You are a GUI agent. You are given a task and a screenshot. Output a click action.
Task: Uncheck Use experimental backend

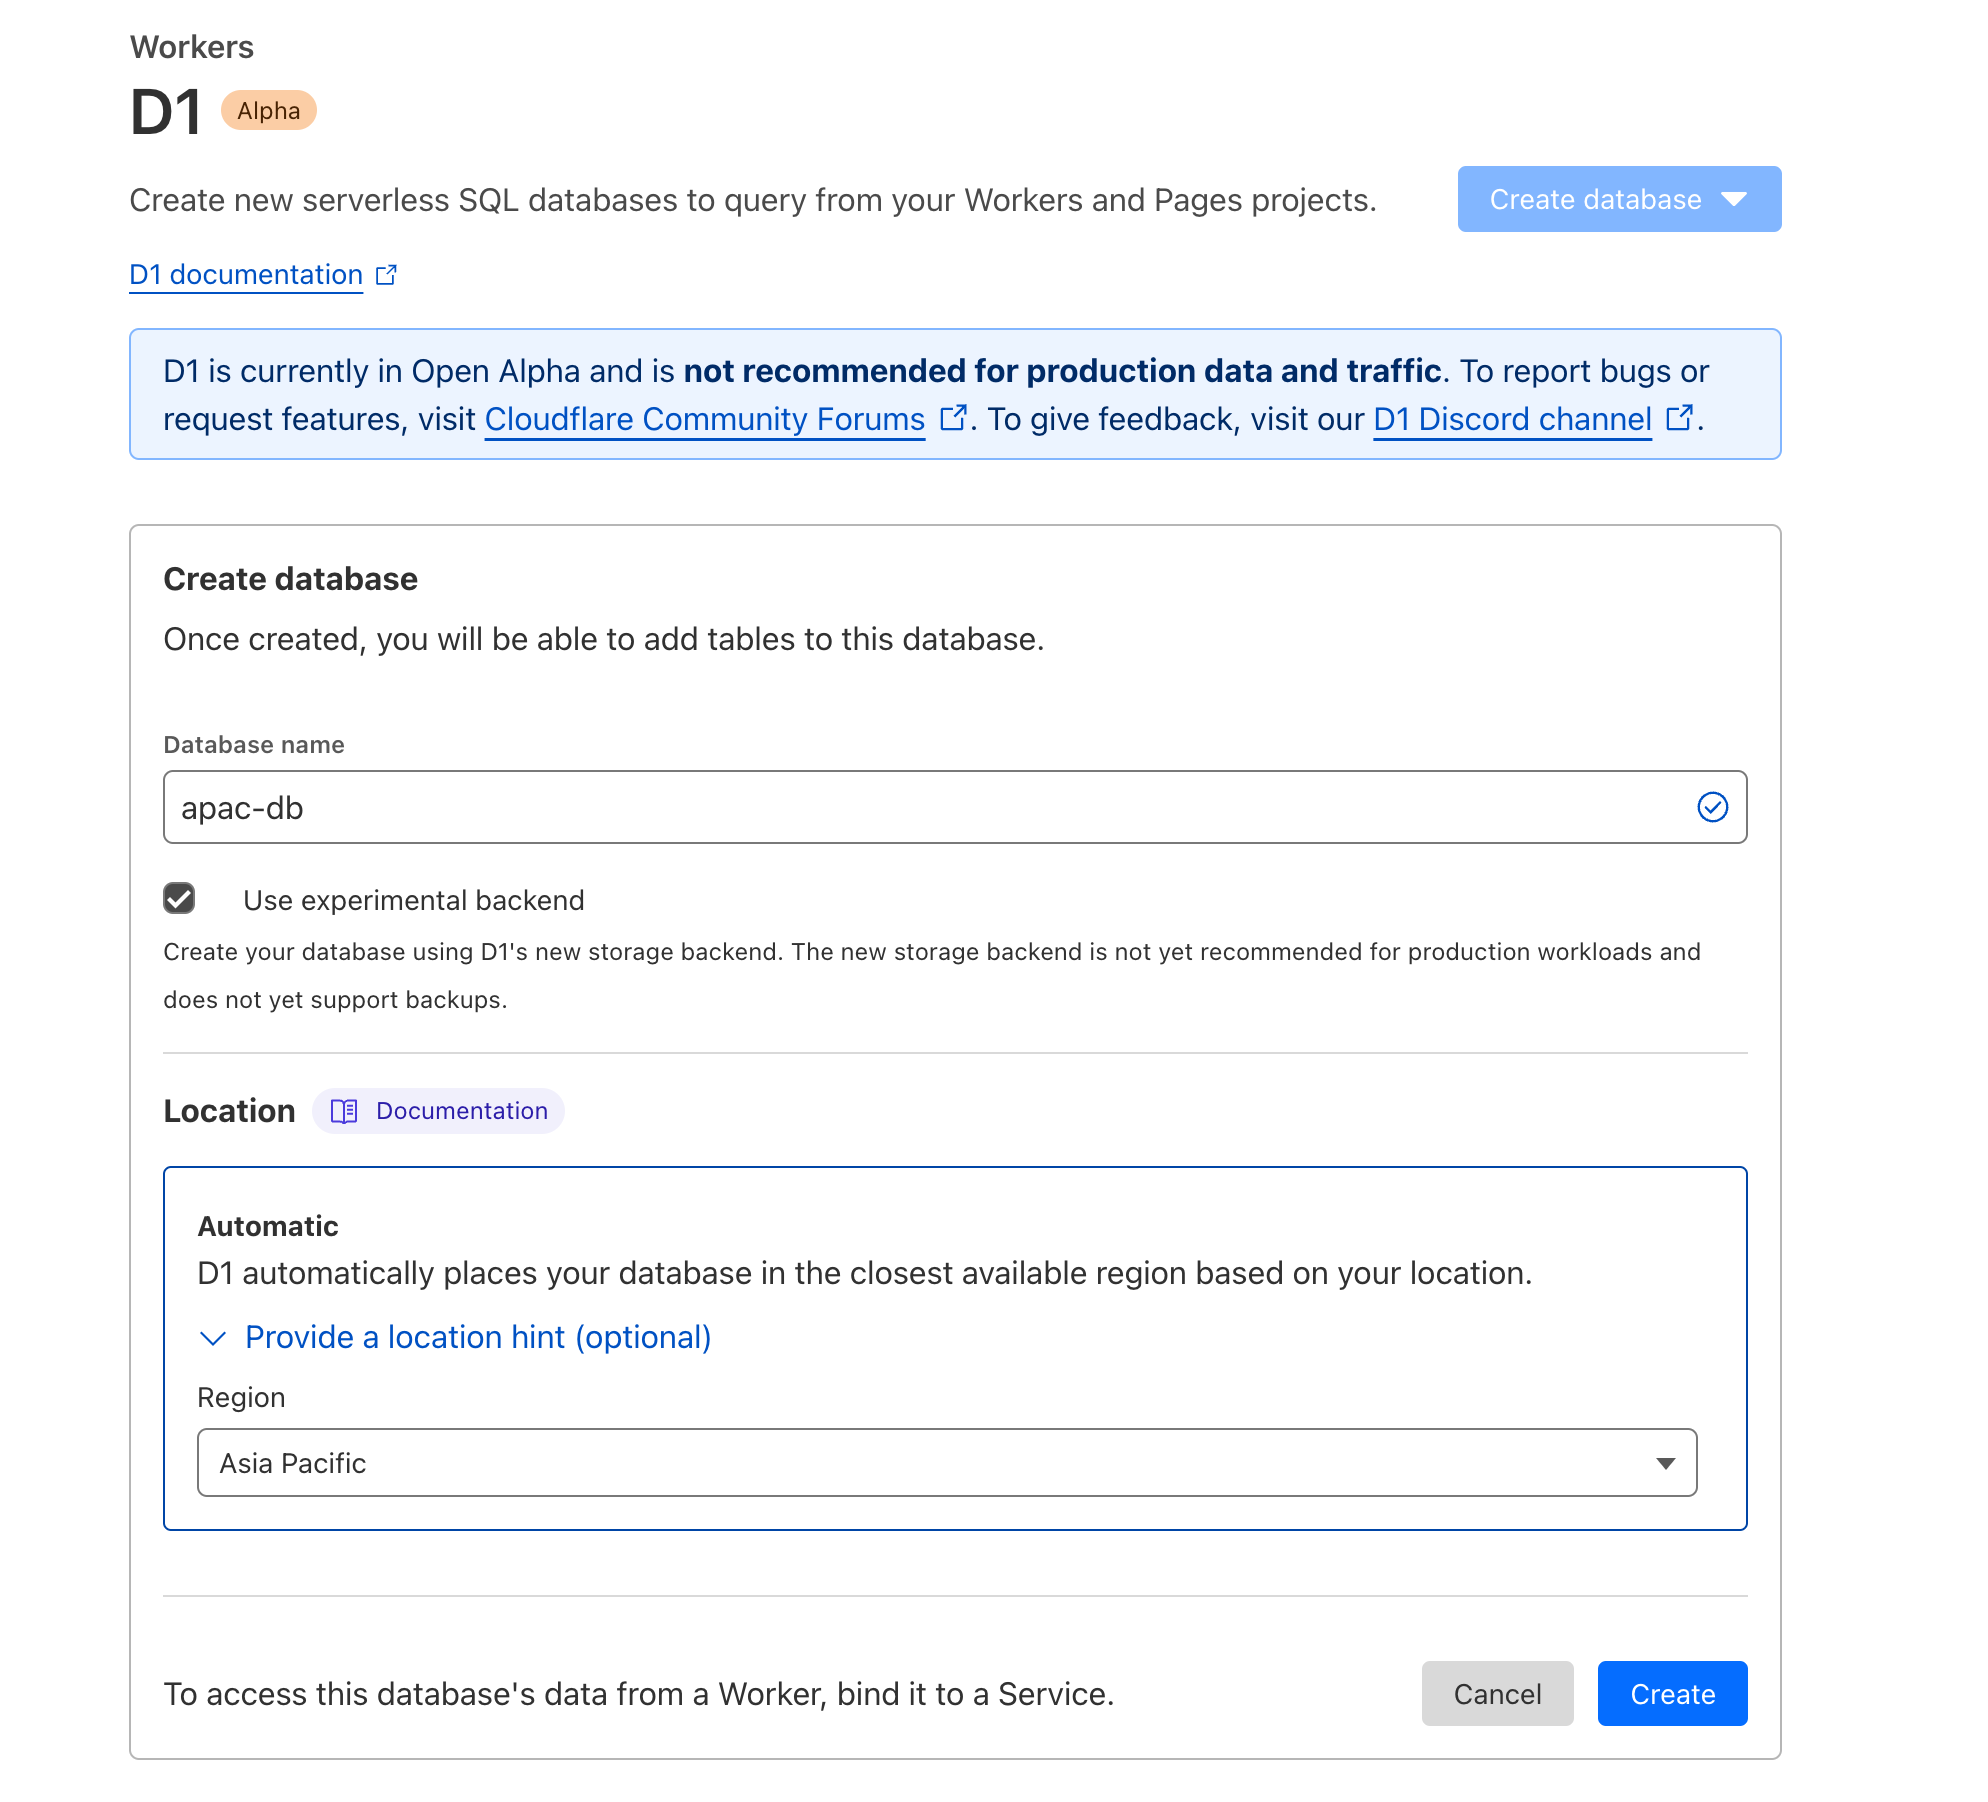click(x=178, y=899)
